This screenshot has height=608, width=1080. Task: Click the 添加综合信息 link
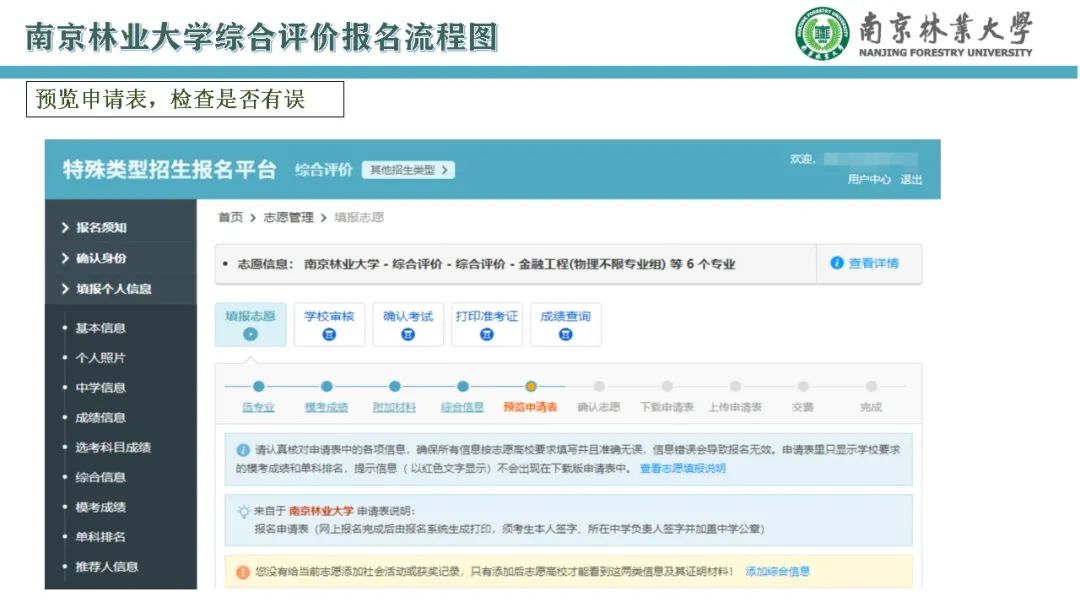pos(777,572)
